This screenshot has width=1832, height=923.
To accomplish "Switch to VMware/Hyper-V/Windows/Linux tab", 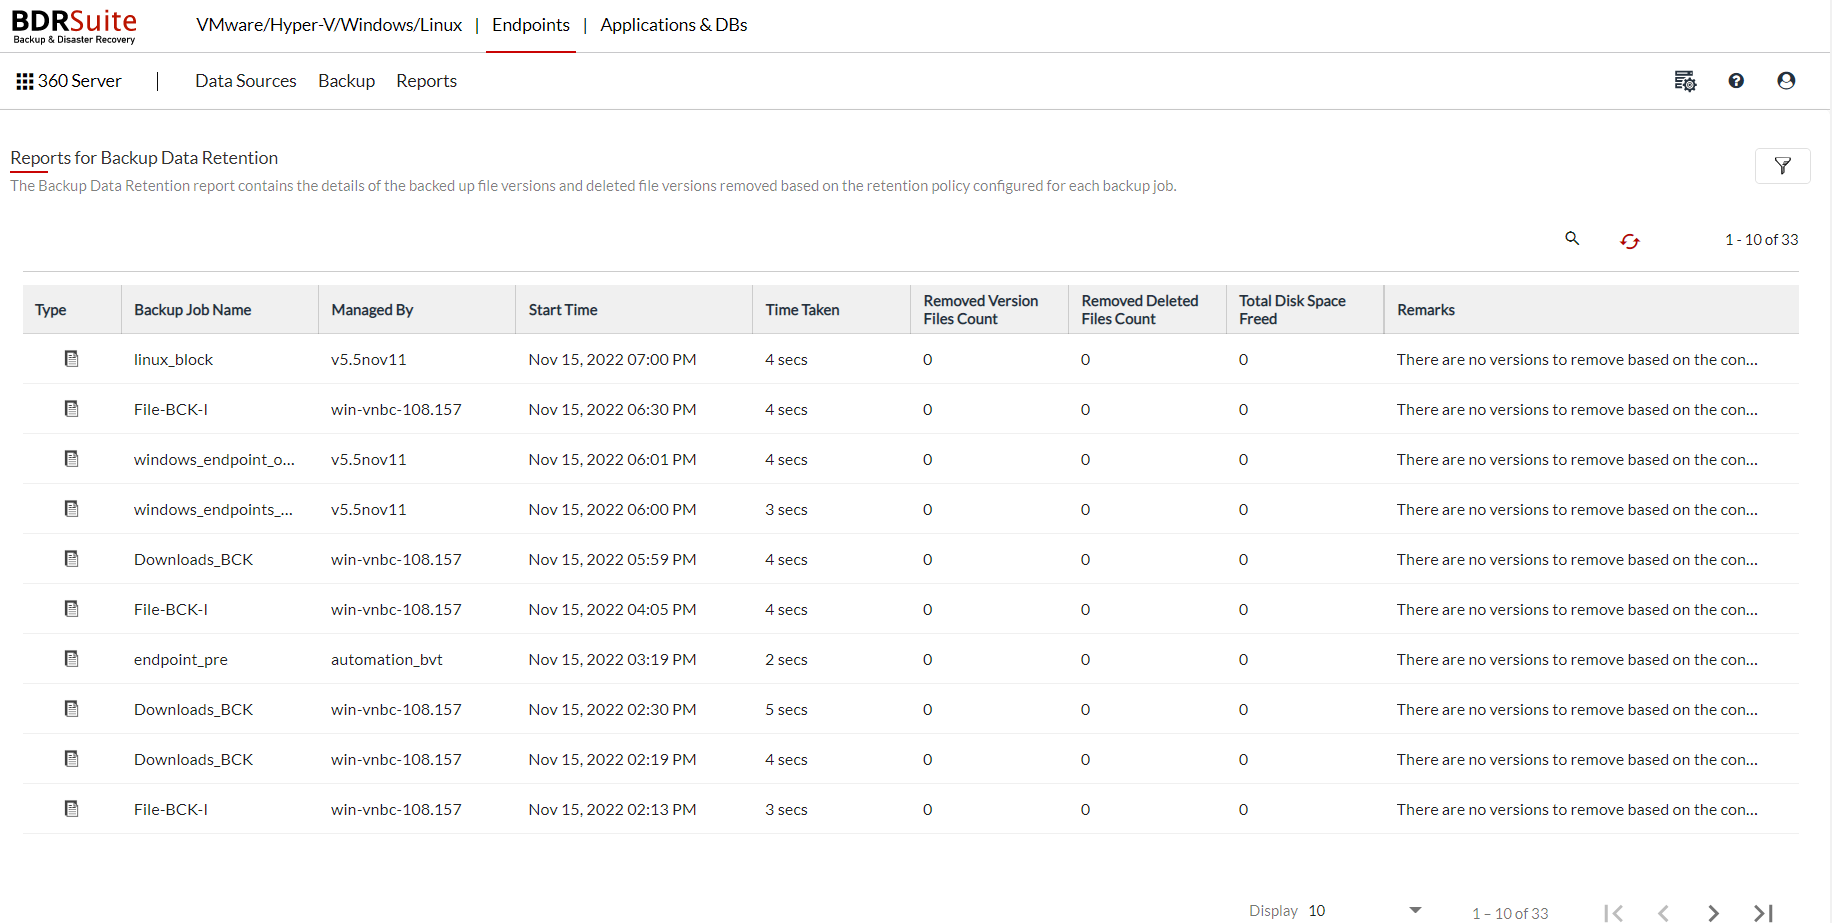I will 329,25.
